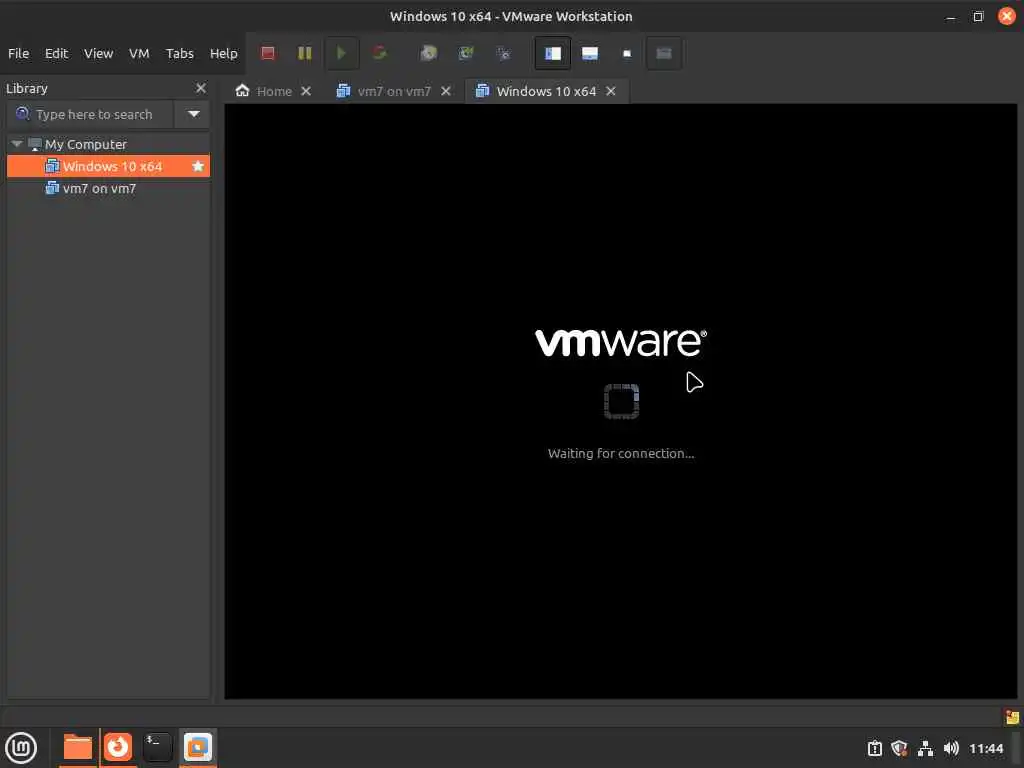Click the 11:44 clock in the panel
1024x768 pixels.
985,748
